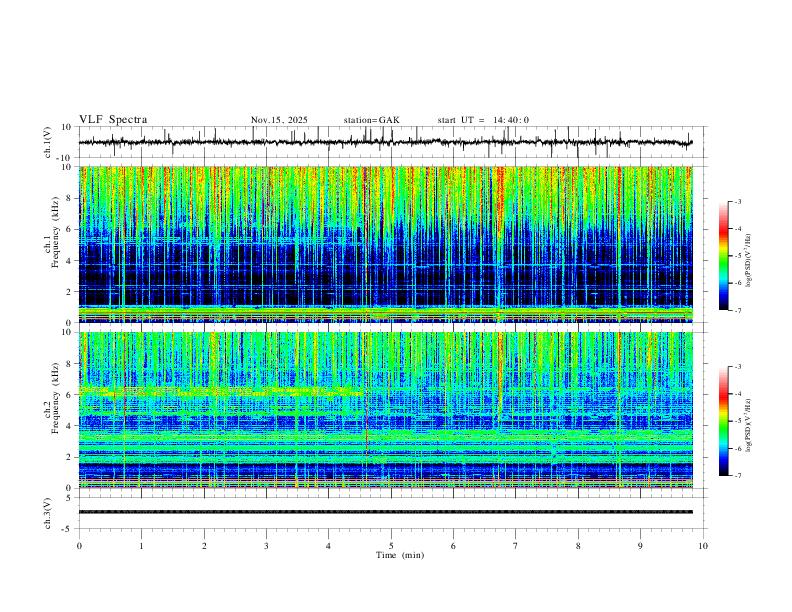Click the '-7' label on ch.2 colorbar
The image size is (792, 612).
point(737,475)
